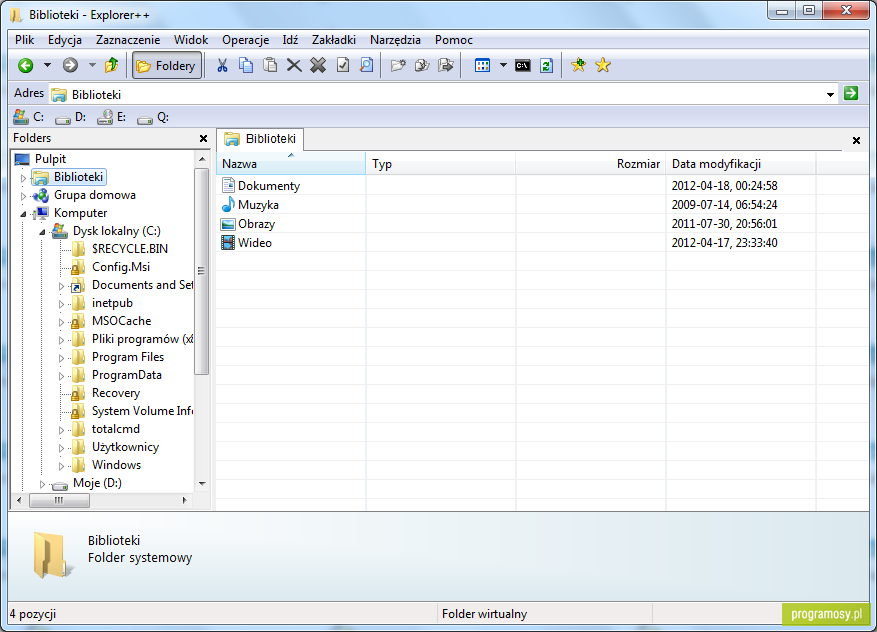Expand Moje (D:) drive node
Screen dimensions: 877x632
42,484
